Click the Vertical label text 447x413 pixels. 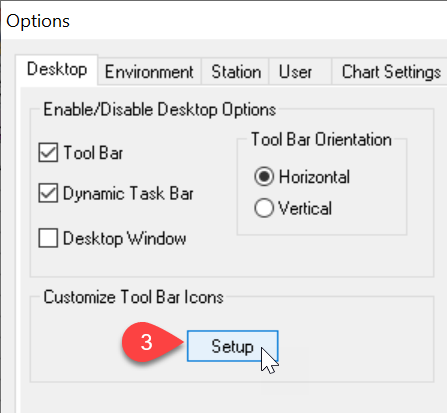pyautogui.click(x=305, y=208)
